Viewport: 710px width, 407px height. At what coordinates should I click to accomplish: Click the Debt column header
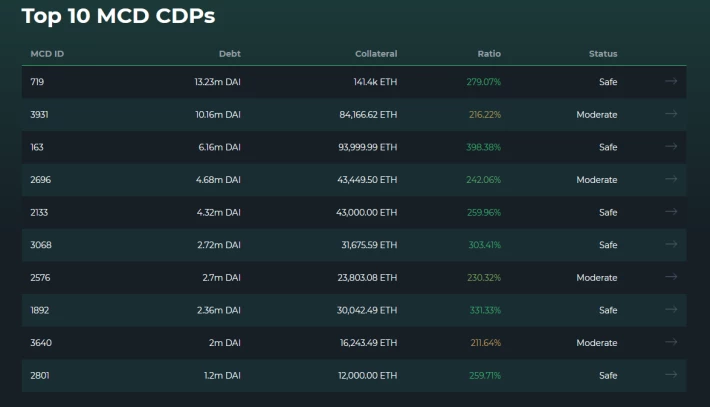pos(230,54)
